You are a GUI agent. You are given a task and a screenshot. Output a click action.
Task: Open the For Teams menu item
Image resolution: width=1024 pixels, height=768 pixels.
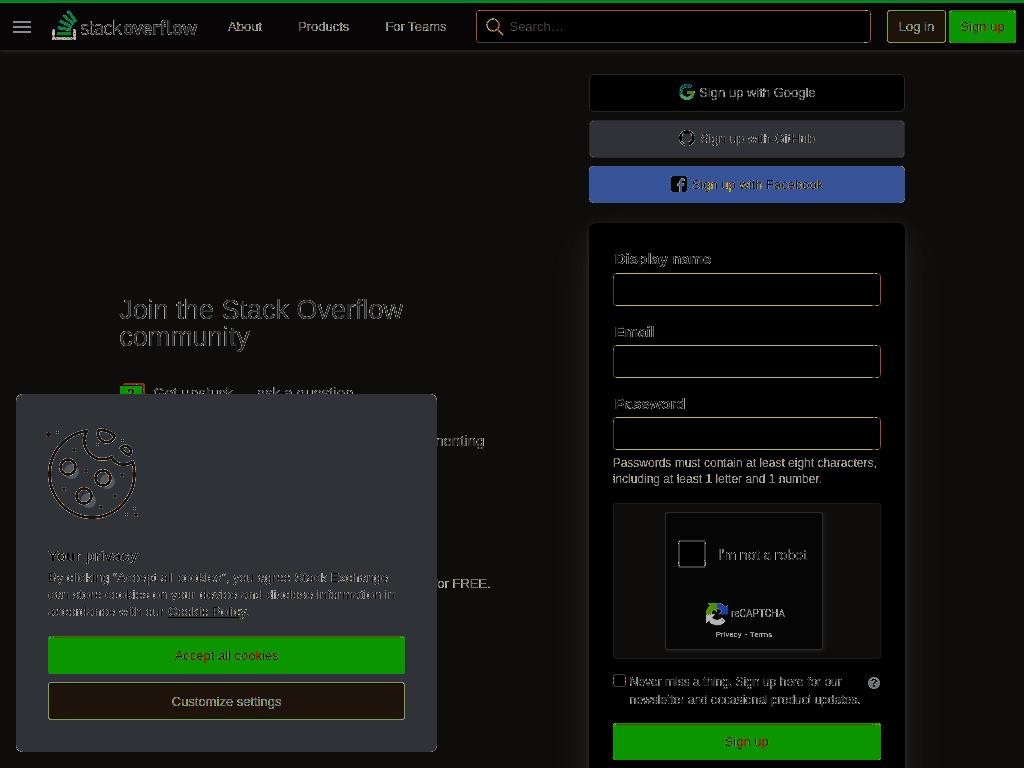click(x=415, y=27)
